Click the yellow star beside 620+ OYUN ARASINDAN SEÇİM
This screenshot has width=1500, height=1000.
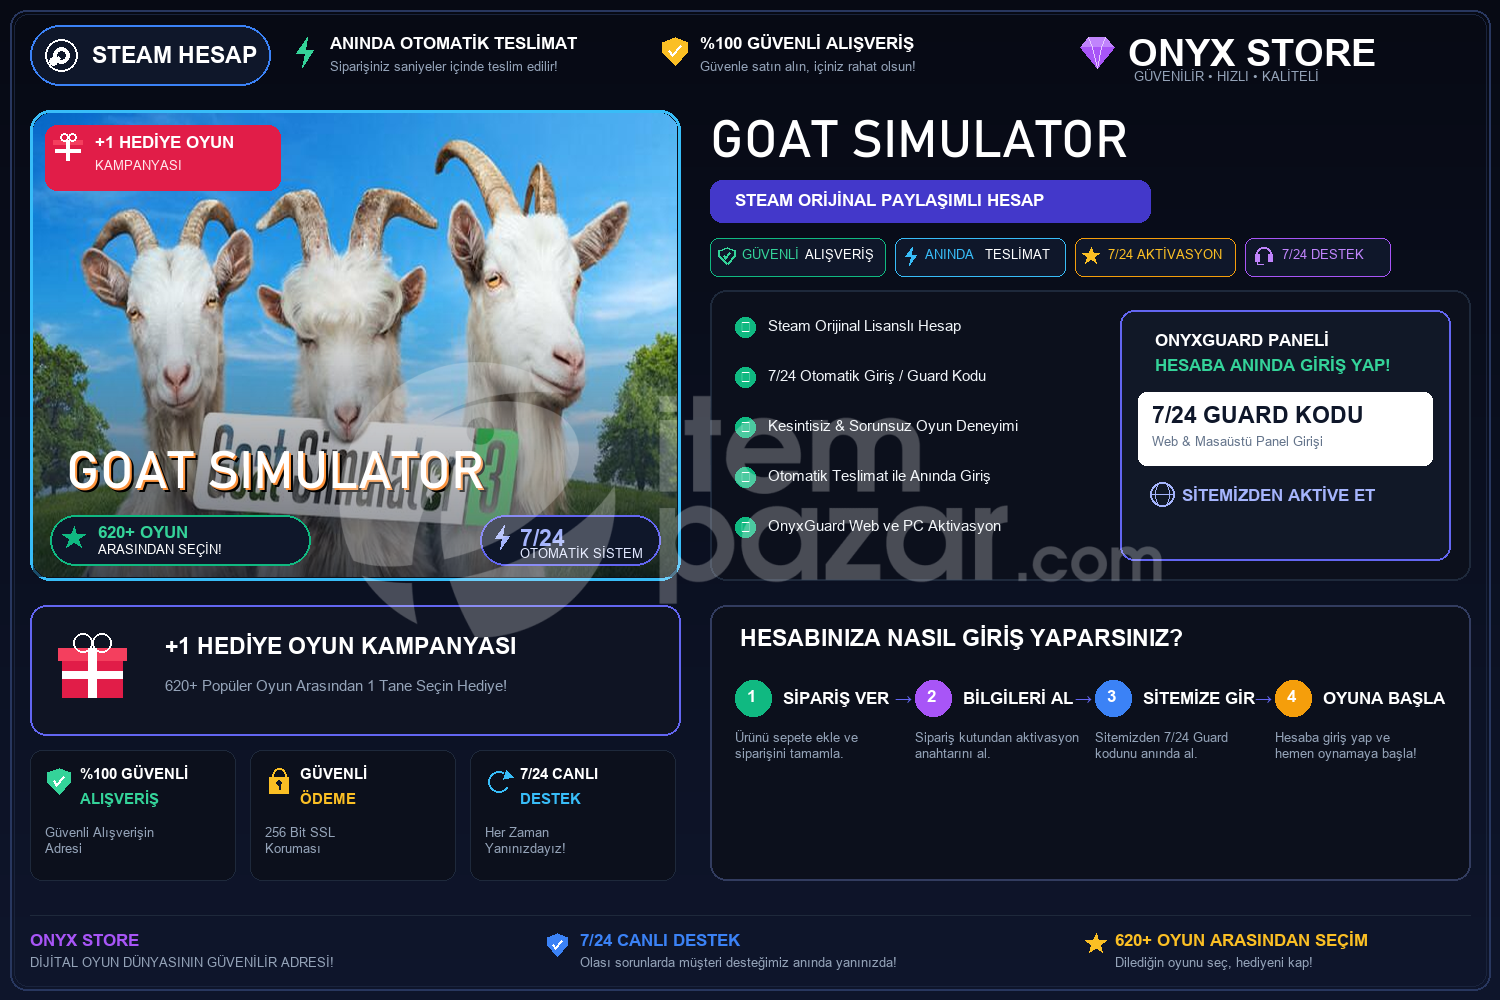(1096, 943)
